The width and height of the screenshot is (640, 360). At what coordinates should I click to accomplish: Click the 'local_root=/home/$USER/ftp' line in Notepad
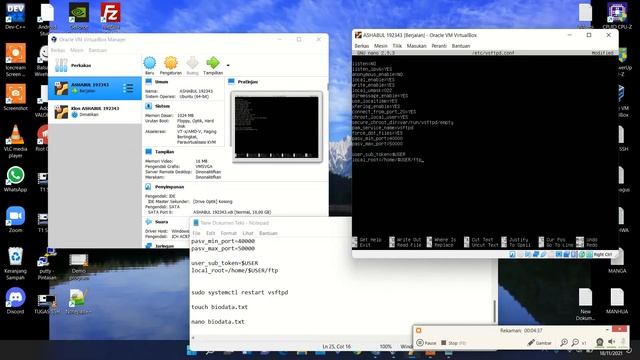(x=235, y=270)
